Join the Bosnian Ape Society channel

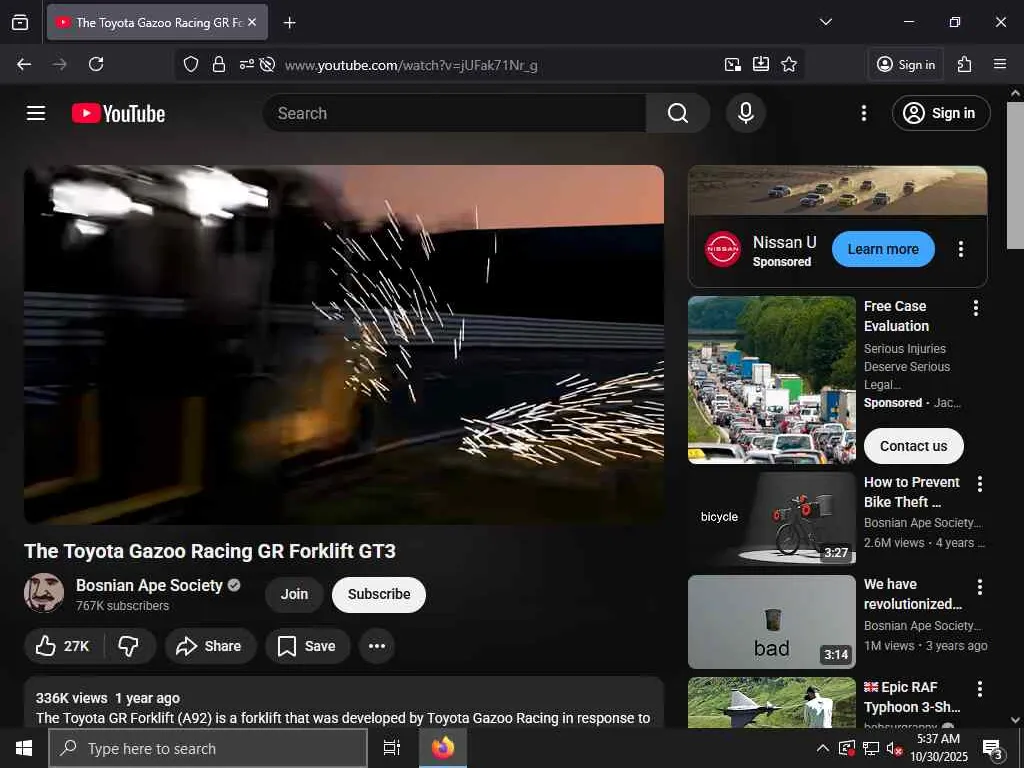tap(294, 594)
